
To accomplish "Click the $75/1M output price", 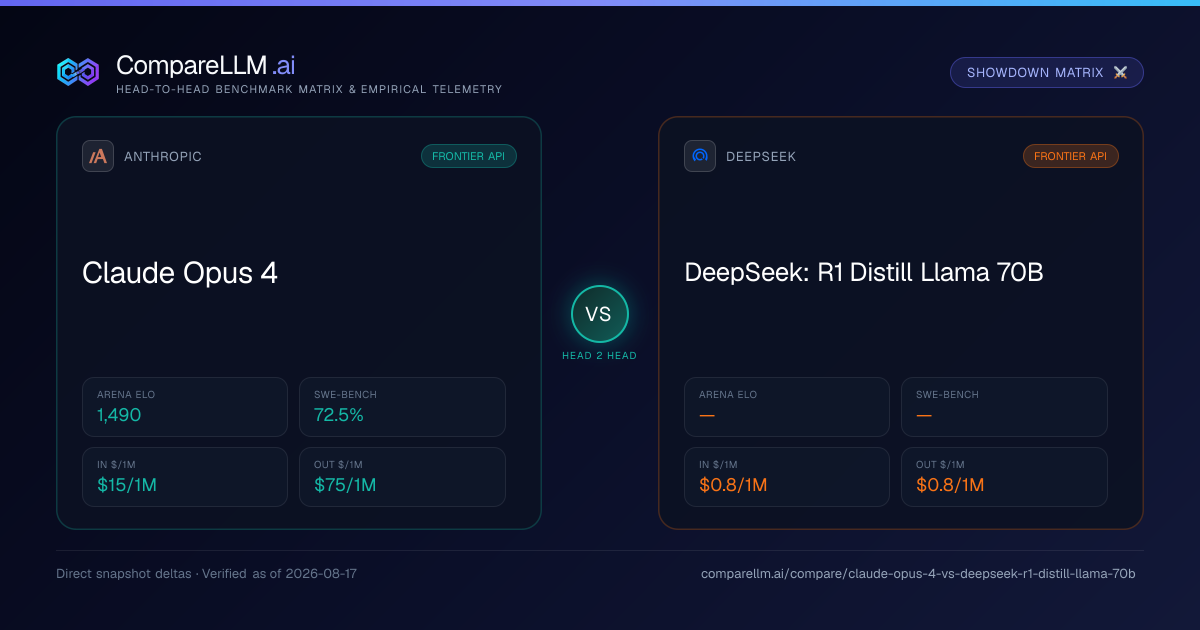I will [x=345, y=485].
